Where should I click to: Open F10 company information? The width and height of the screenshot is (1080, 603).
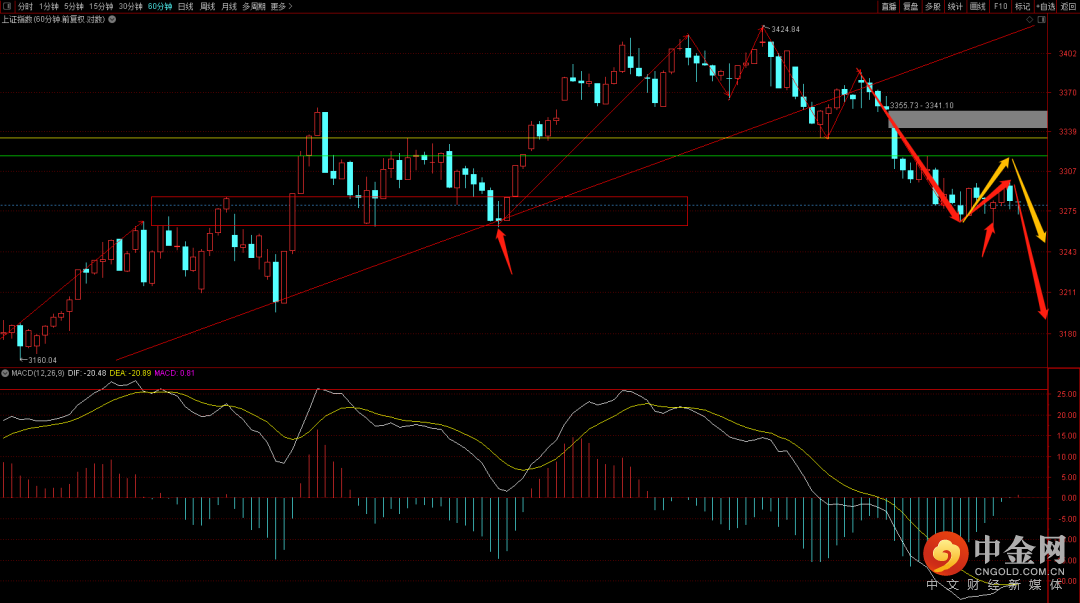click(x=1000, y=6)
